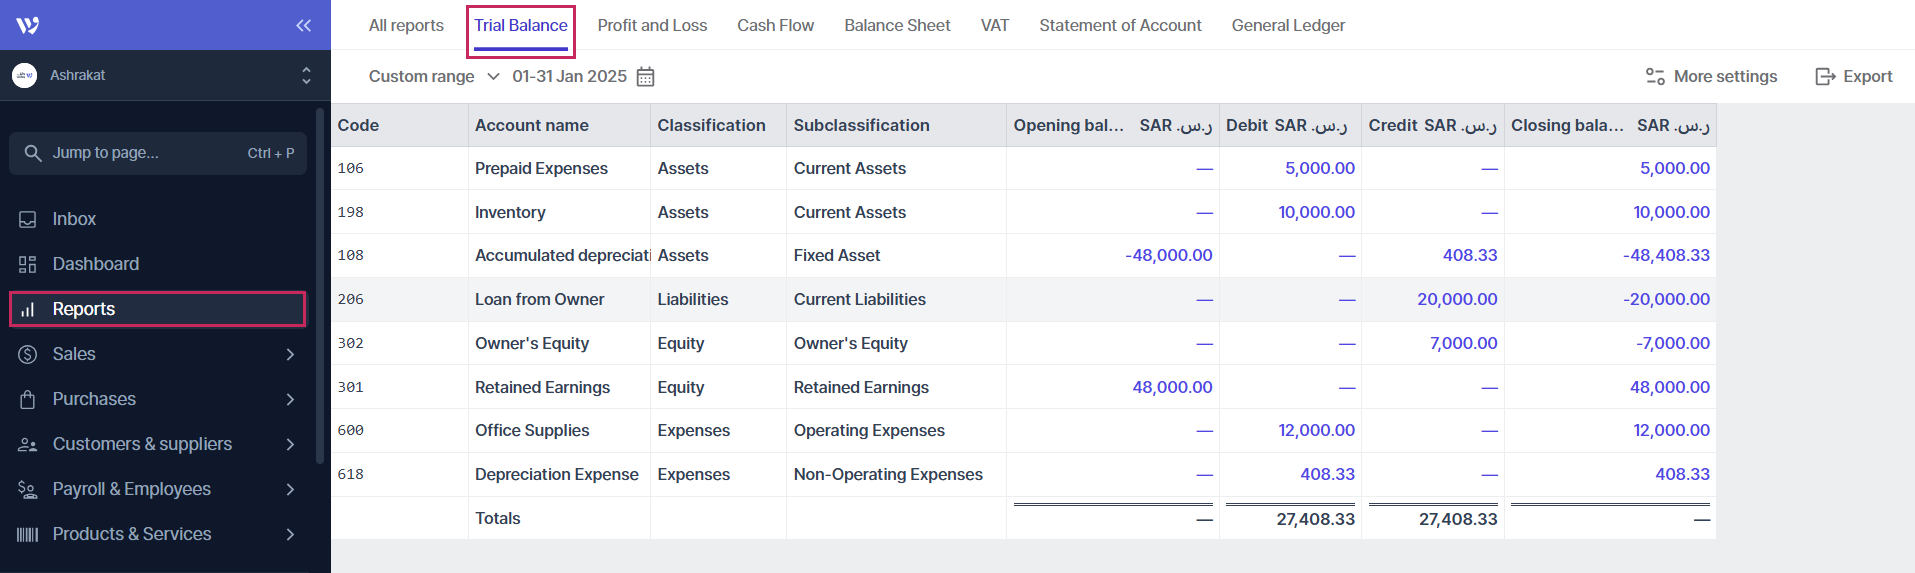The height and width of the screenshot is (573, 1915).
Task: Open More settings
Action: click(1711, 77)
